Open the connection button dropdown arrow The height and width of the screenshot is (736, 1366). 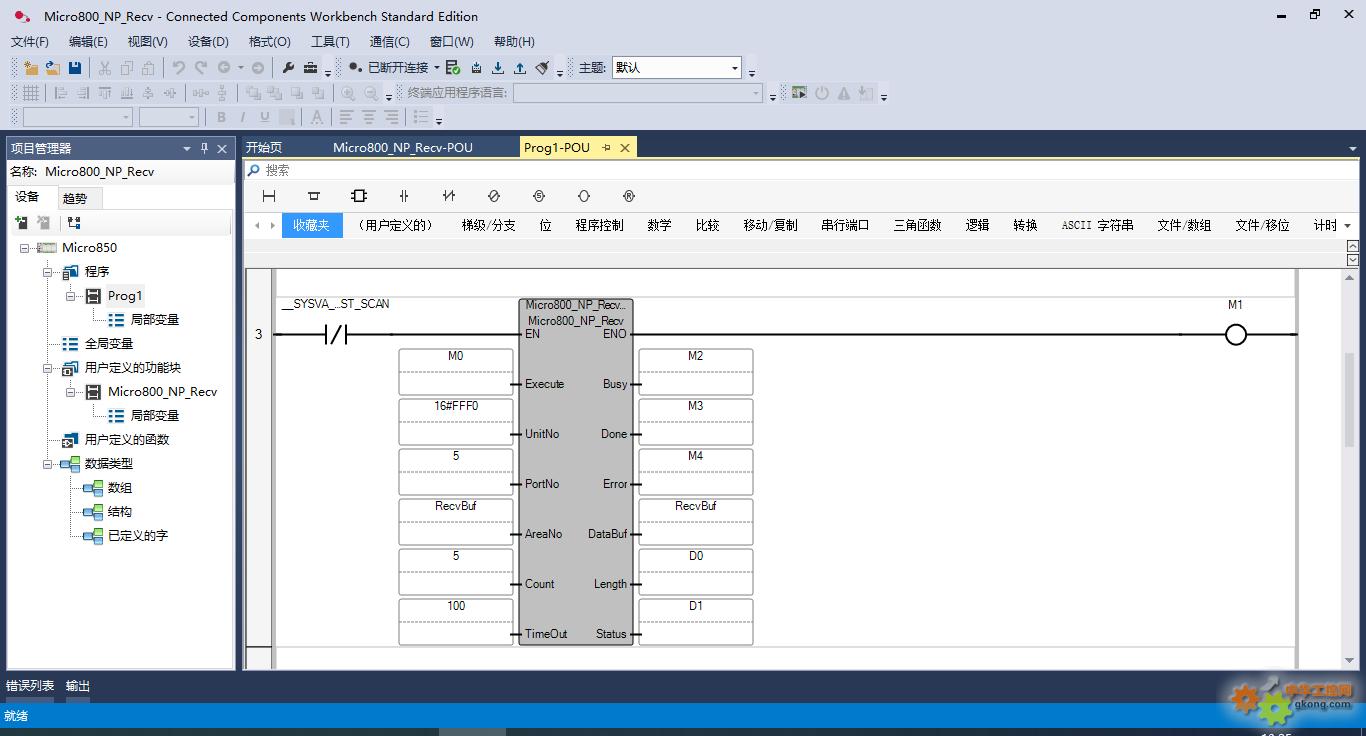tap(437, 68)
